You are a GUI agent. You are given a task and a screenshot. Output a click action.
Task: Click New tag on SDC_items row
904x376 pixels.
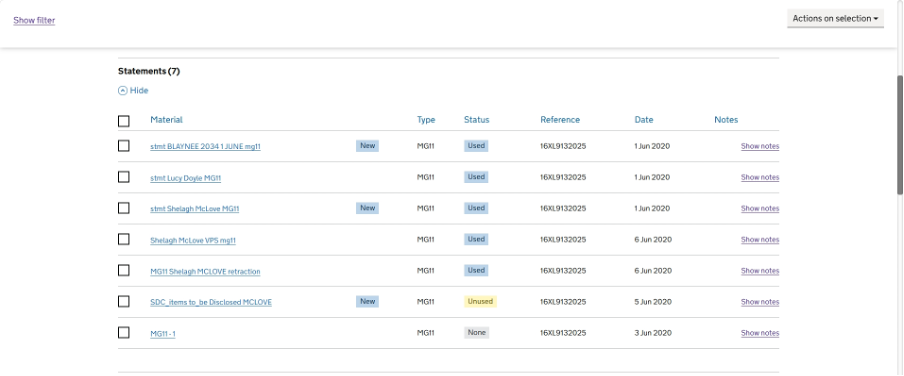367,302
